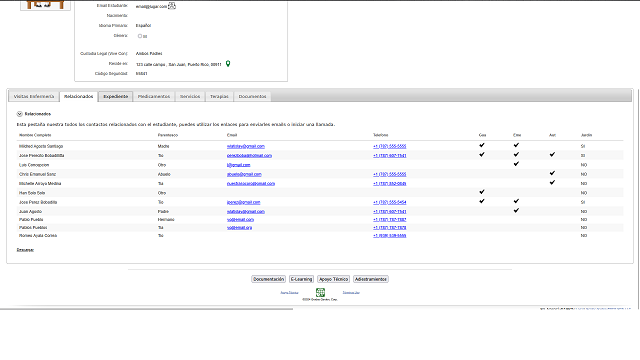Select the Han Solo Solo name cell
This screenshot has width=640, height=360.
tap(32, 193)
